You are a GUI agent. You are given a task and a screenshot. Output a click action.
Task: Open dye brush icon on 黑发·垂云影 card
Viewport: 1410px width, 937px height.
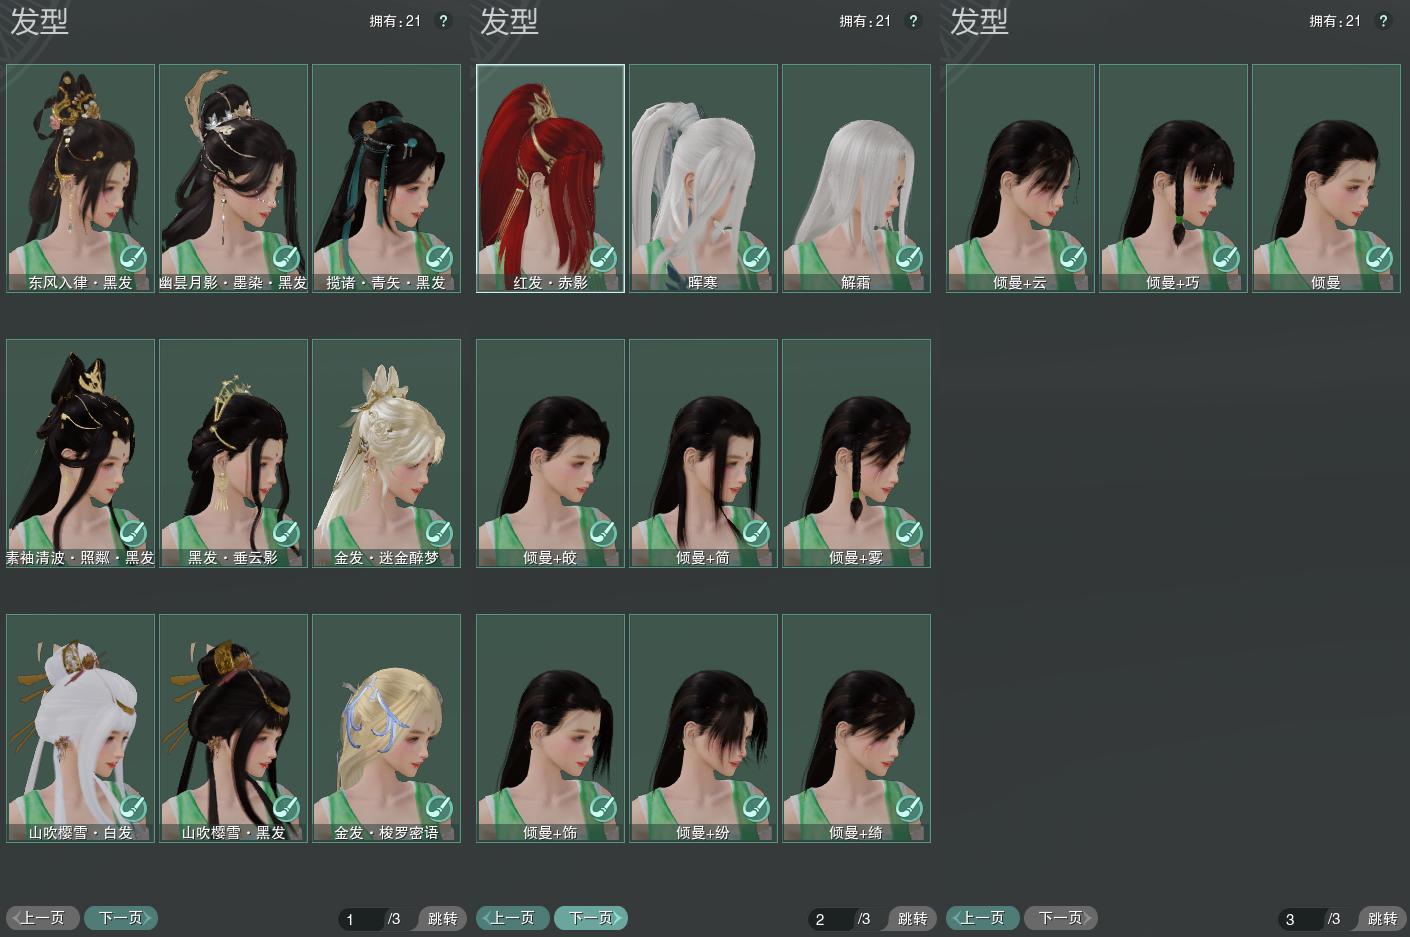[286, 533]
